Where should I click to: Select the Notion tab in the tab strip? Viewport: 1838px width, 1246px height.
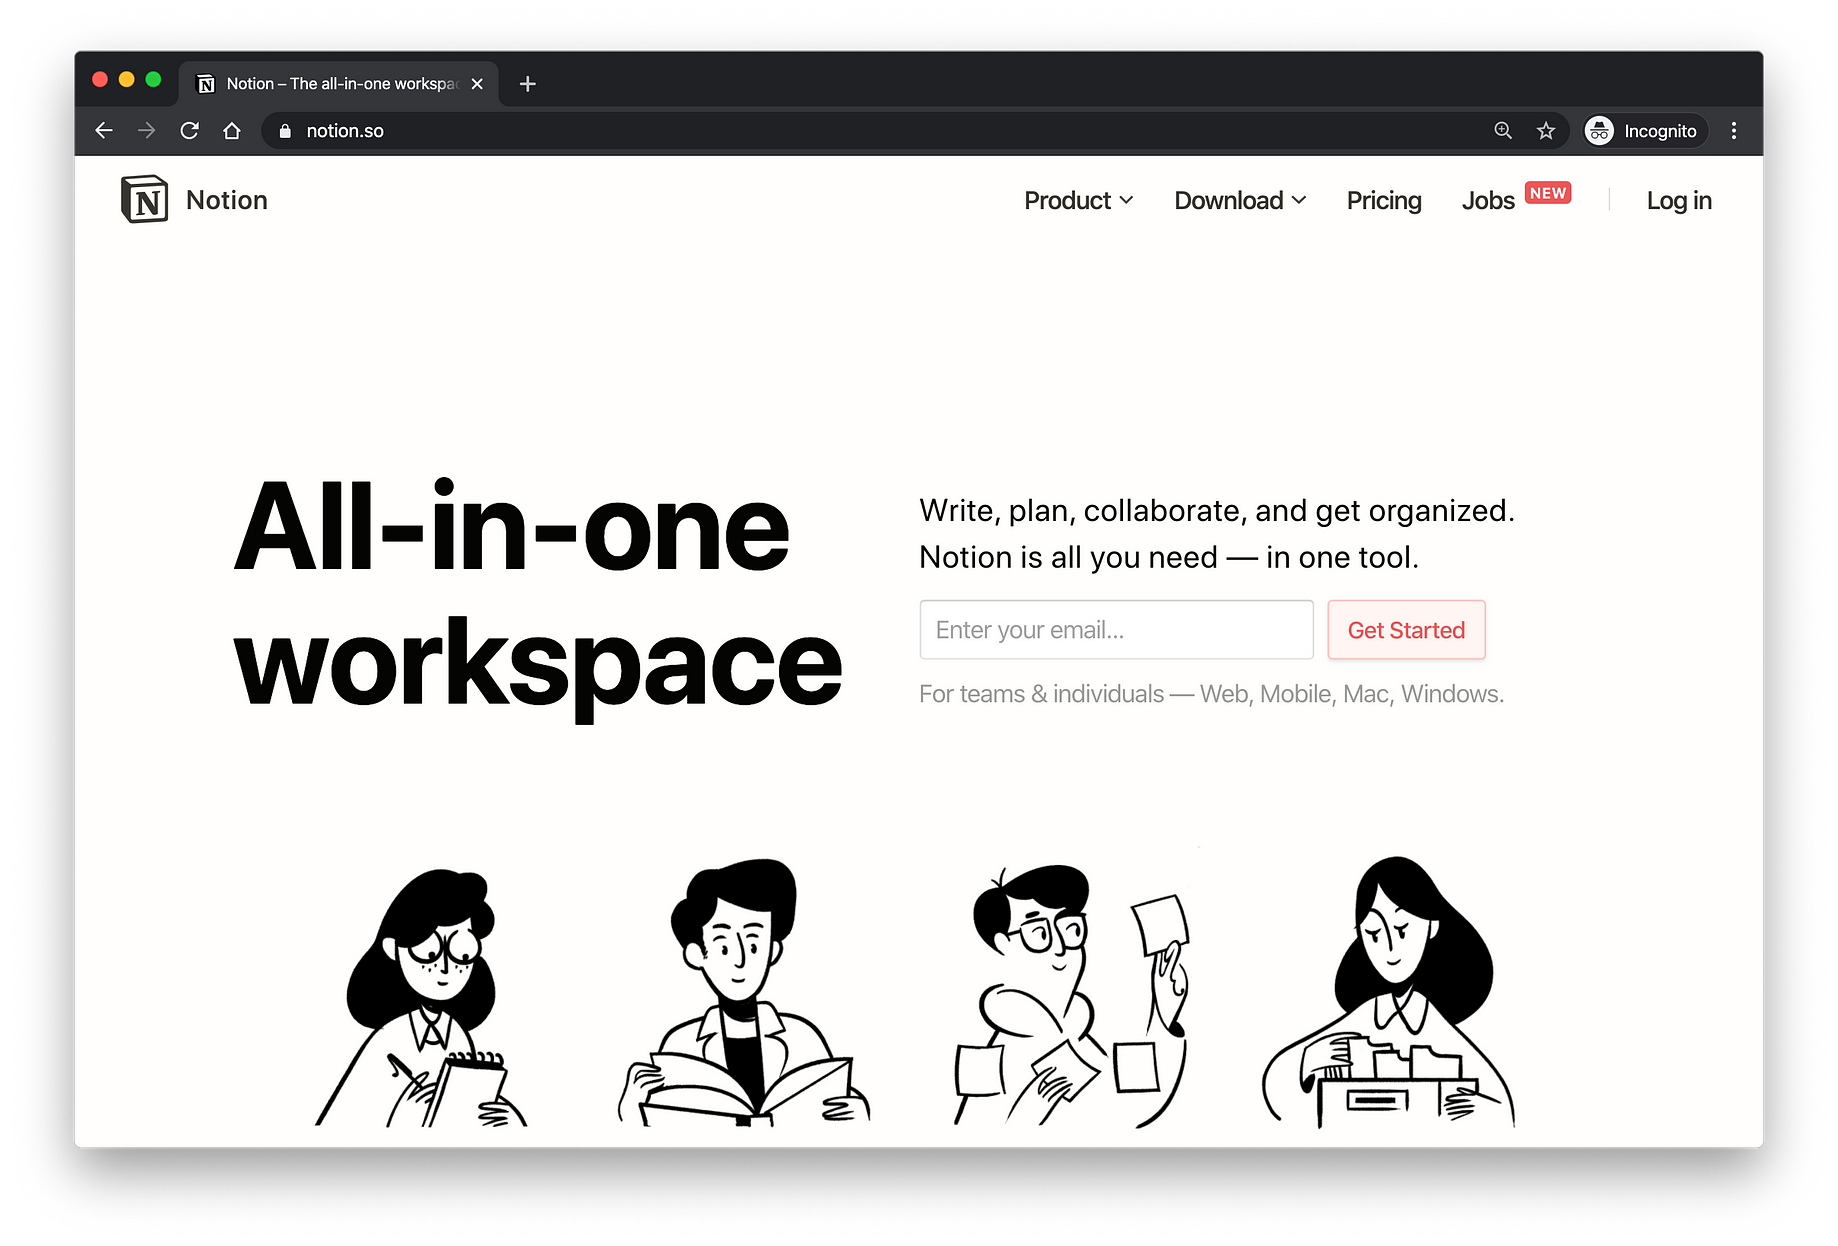tap(340, 84)
